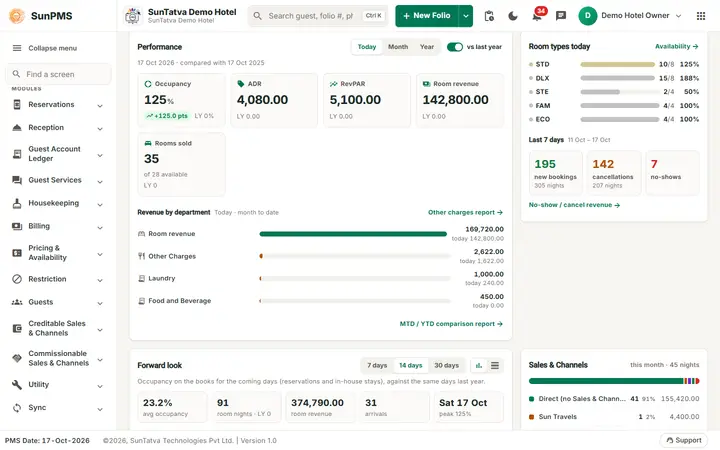Click the Occupancy 125% card

pos(181,100)
